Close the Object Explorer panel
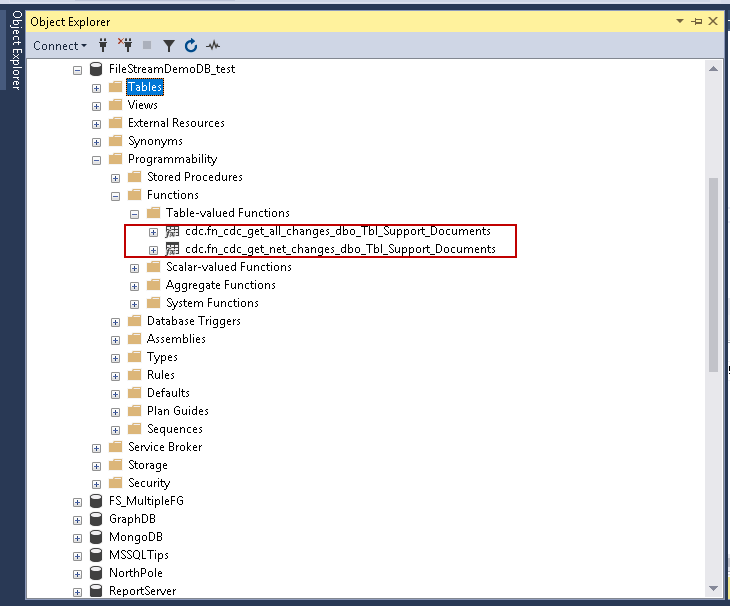 (x=713, y=21)
